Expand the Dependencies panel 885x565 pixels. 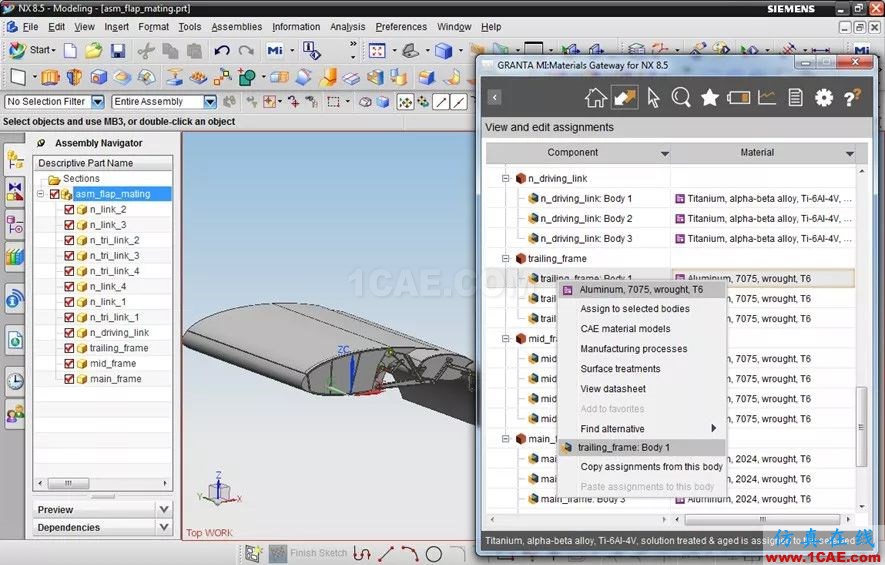pos(164,527)
